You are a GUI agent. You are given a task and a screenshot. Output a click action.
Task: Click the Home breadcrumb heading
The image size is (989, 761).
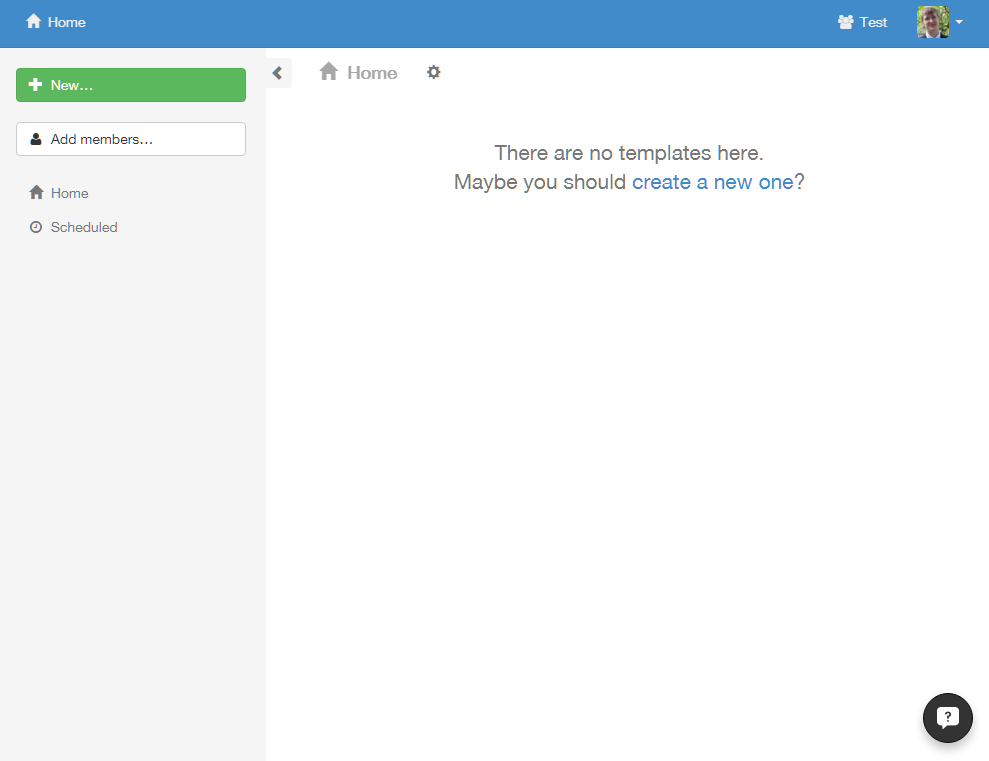coord(358,73)
